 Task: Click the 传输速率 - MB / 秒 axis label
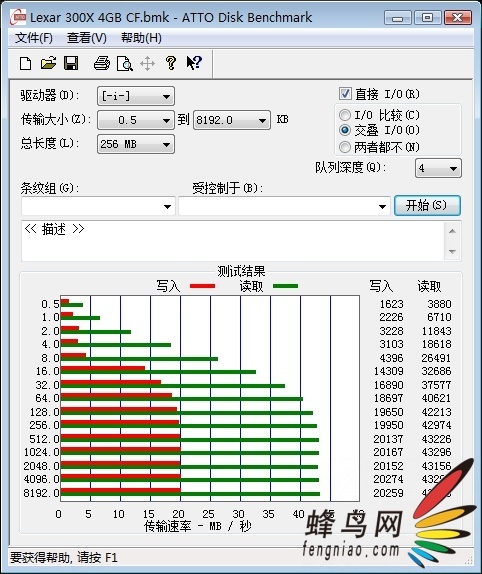coord(198,526)
